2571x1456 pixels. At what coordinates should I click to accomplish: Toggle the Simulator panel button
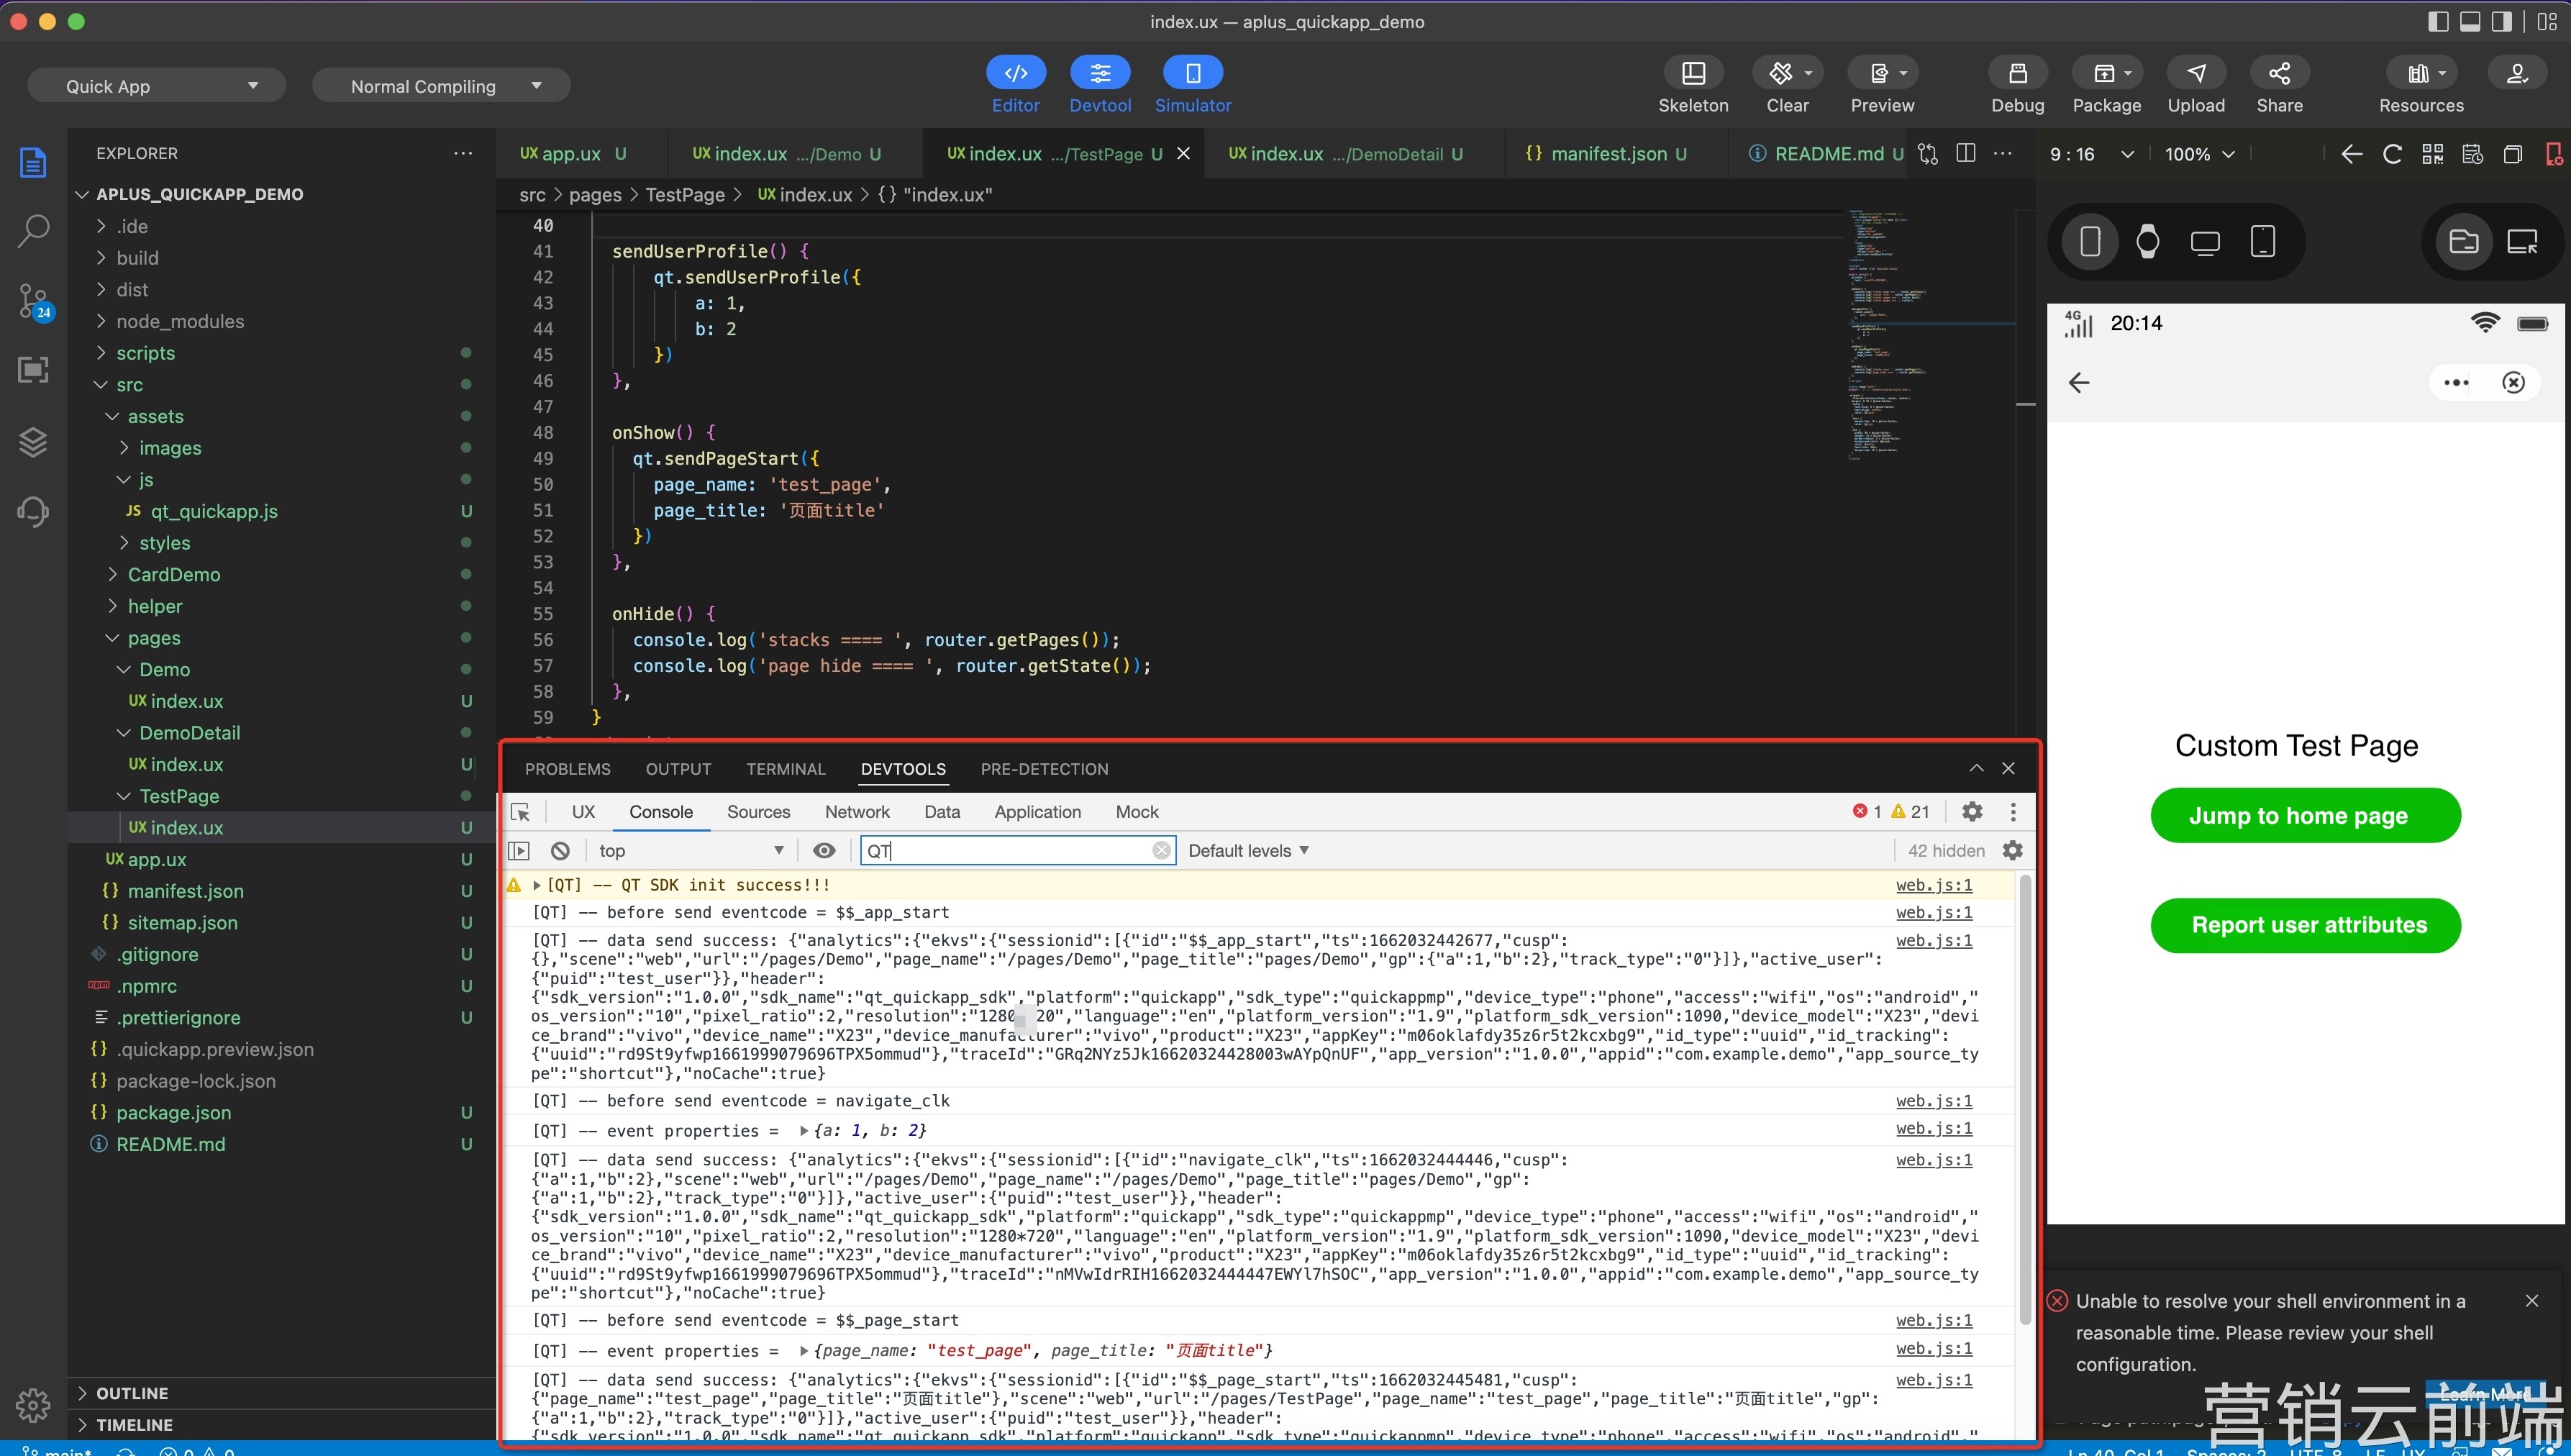(x=1193, y=73)
